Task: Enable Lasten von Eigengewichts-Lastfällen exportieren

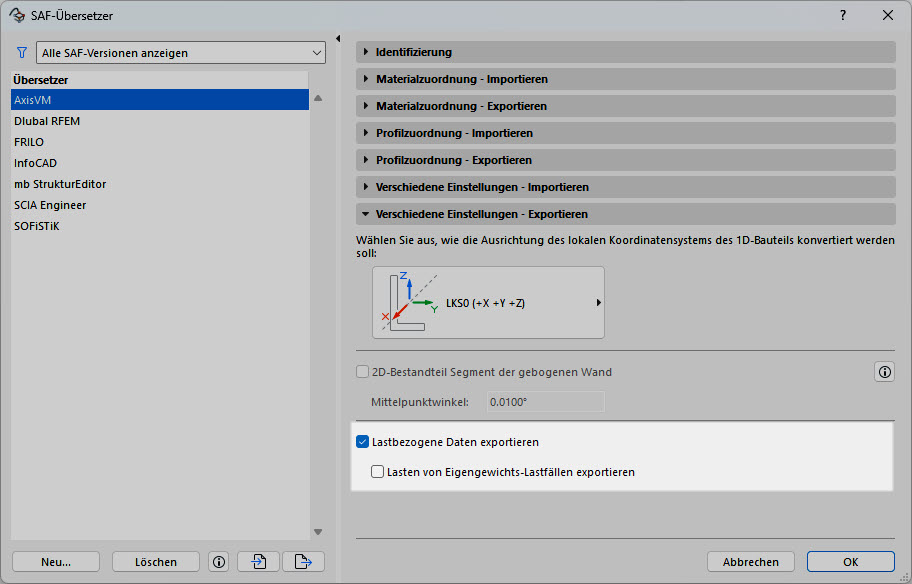Action: [377, 472]
